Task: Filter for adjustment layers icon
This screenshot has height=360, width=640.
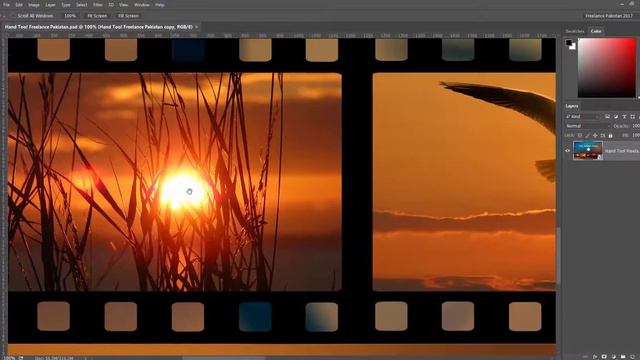Action: [x=616, y=117]
